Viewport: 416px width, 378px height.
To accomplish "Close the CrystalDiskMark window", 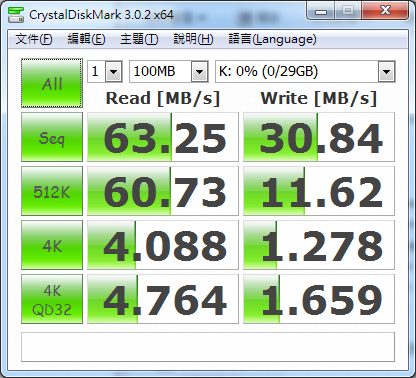I will pos(385,11).
